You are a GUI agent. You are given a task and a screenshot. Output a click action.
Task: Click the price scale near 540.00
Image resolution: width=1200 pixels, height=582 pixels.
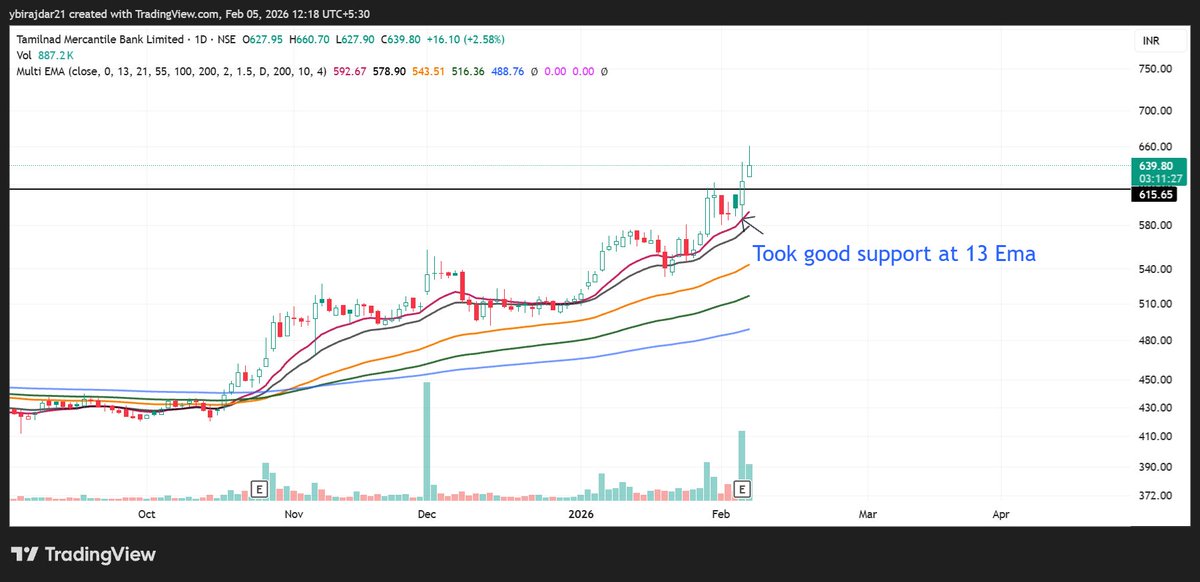tap(1155, 268)
